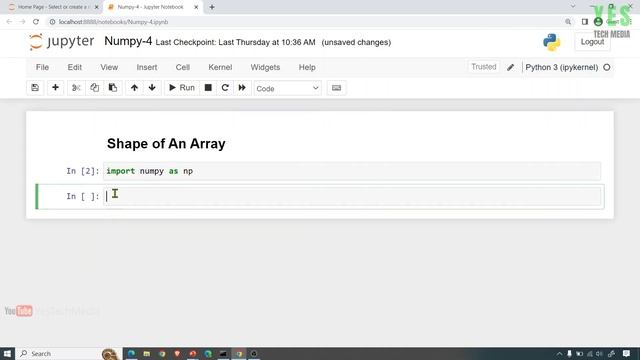This screenshot has width=640, height=360.
Task: Click the taskbar Search box
Action: point(69,353)
